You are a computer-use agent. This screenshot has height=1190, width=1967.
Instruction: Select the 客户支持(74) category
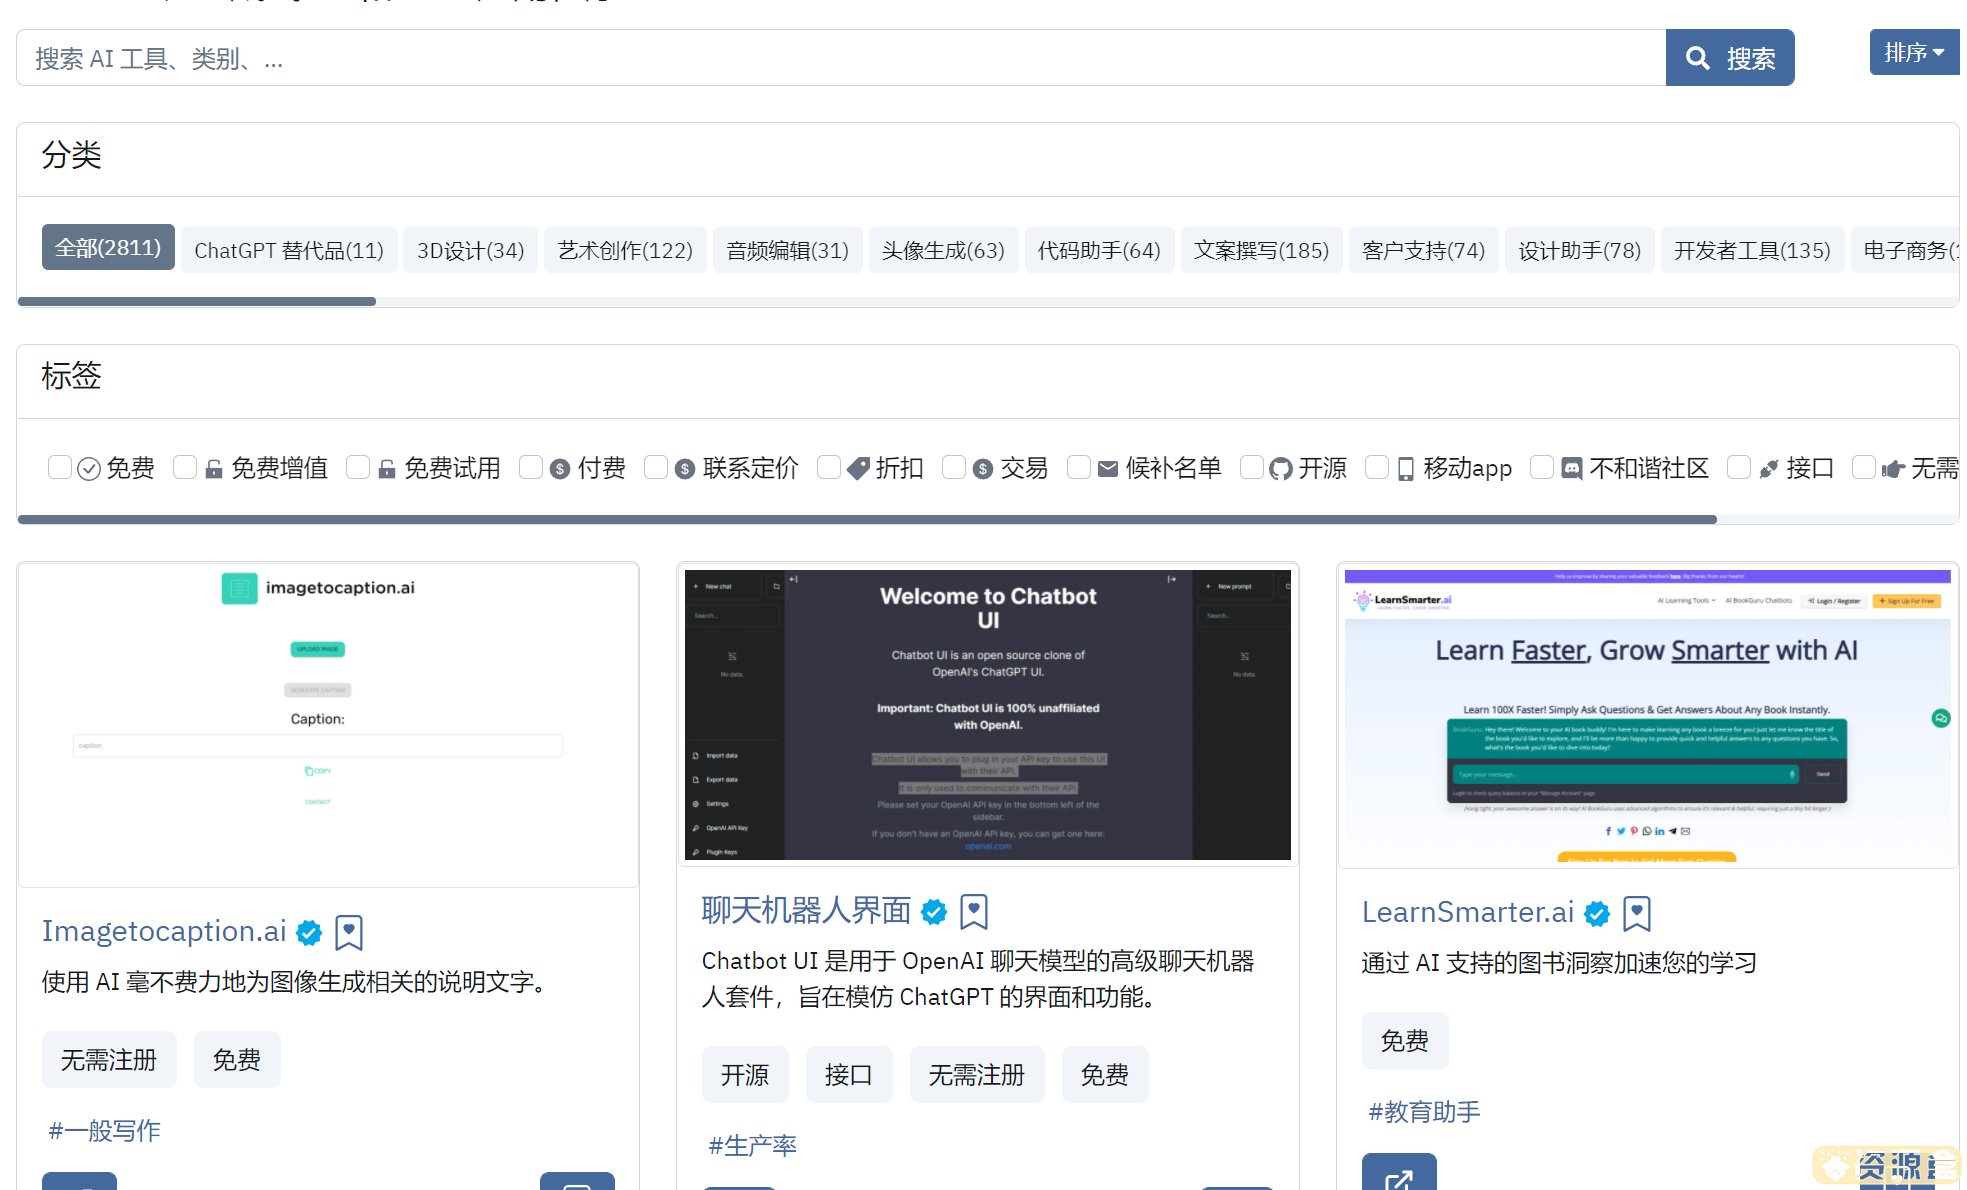(1423, 250)
